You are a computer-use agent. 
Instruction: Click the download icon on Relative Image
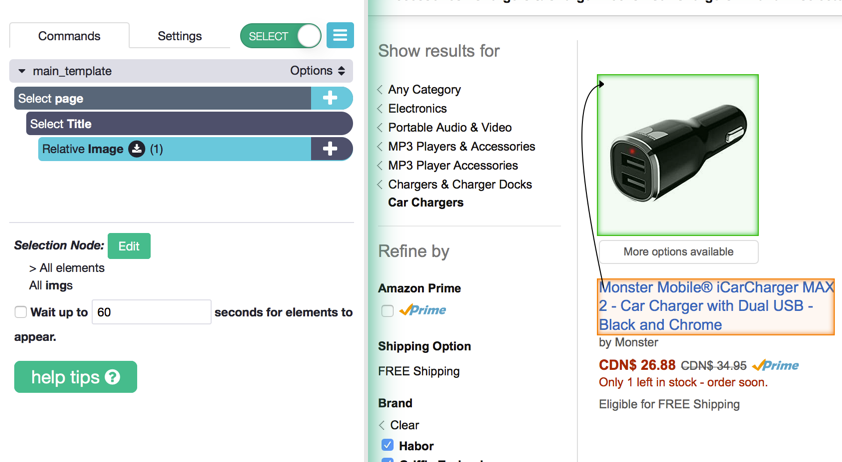(x=137, y=149)
